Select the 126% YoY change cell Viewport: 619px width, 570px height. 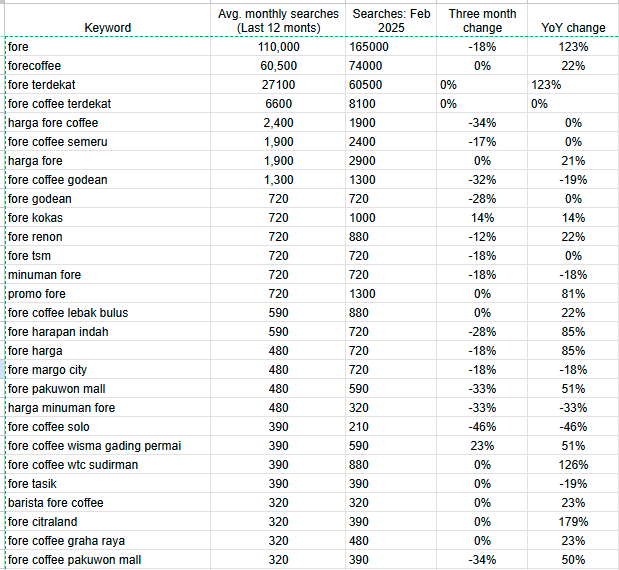point(573,465)
